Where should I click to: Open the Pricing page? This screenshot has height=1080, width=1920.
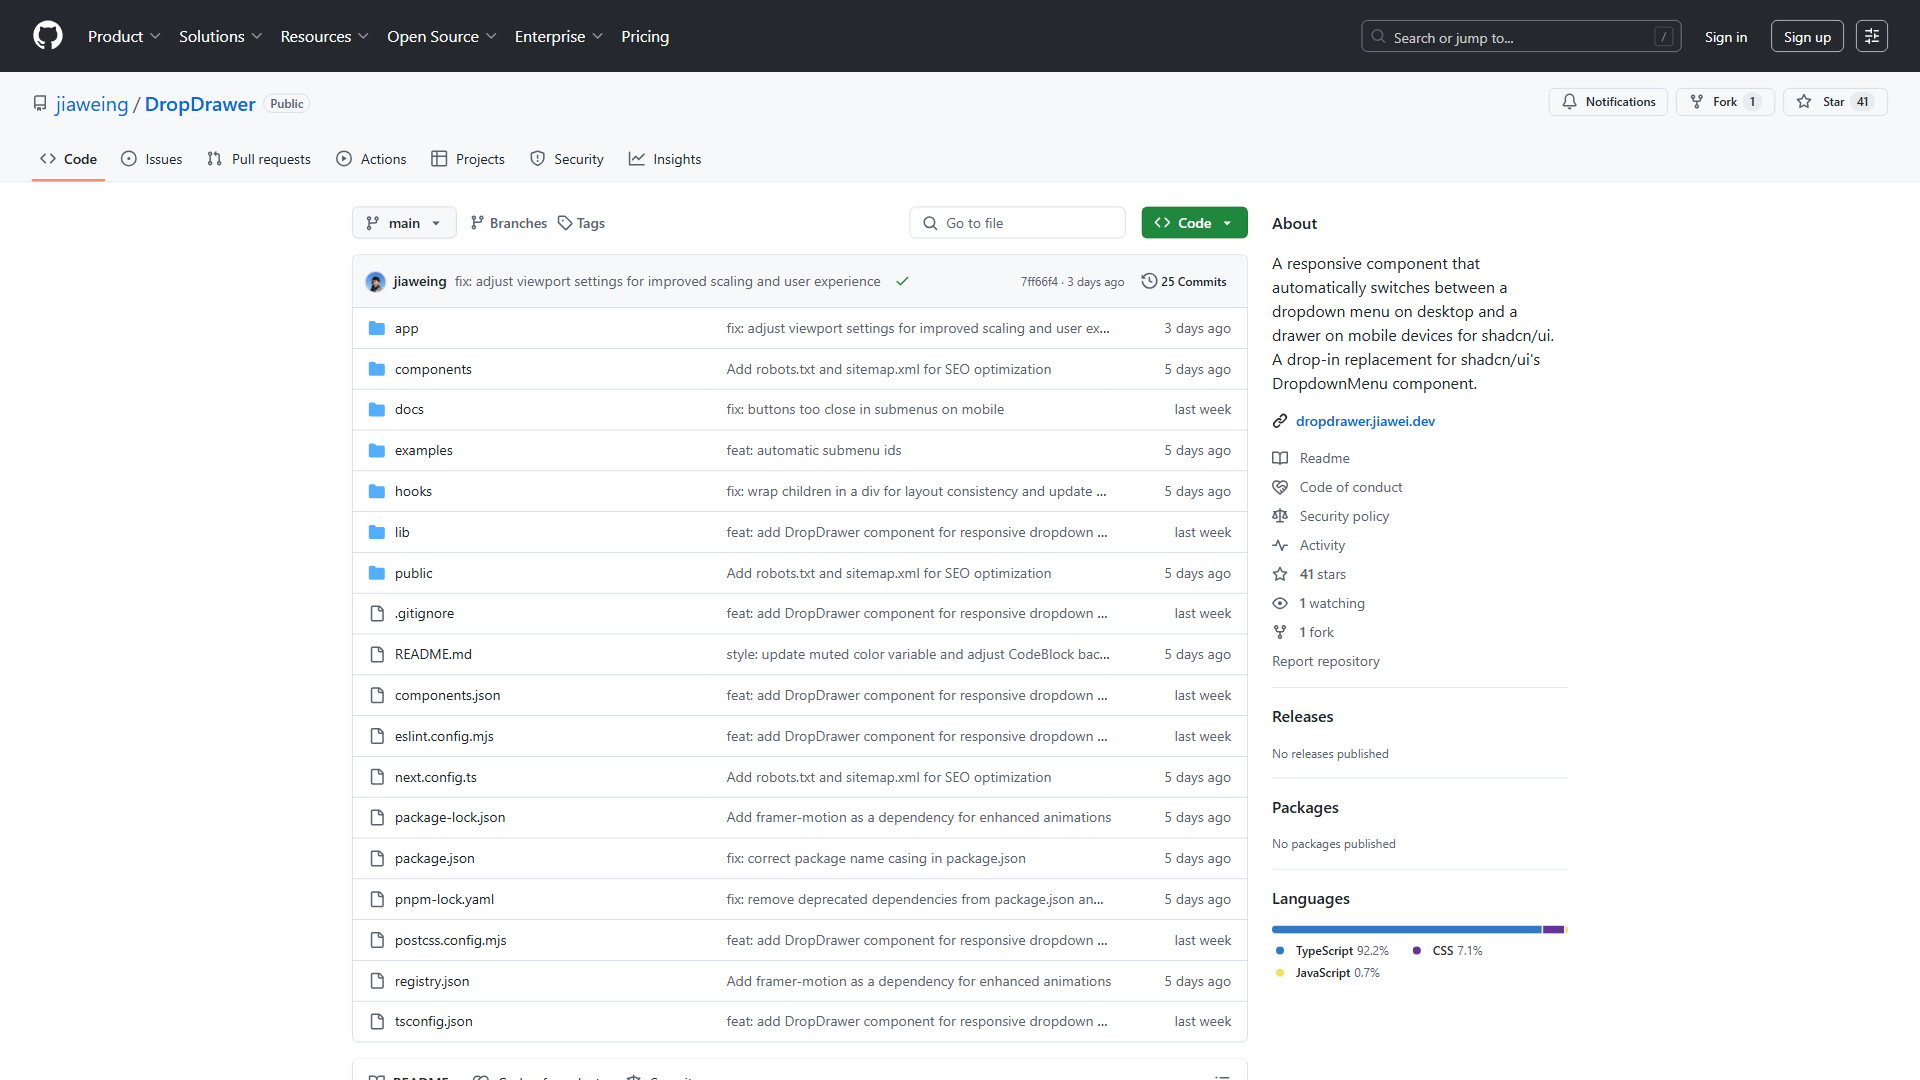(x=645, y=36)
